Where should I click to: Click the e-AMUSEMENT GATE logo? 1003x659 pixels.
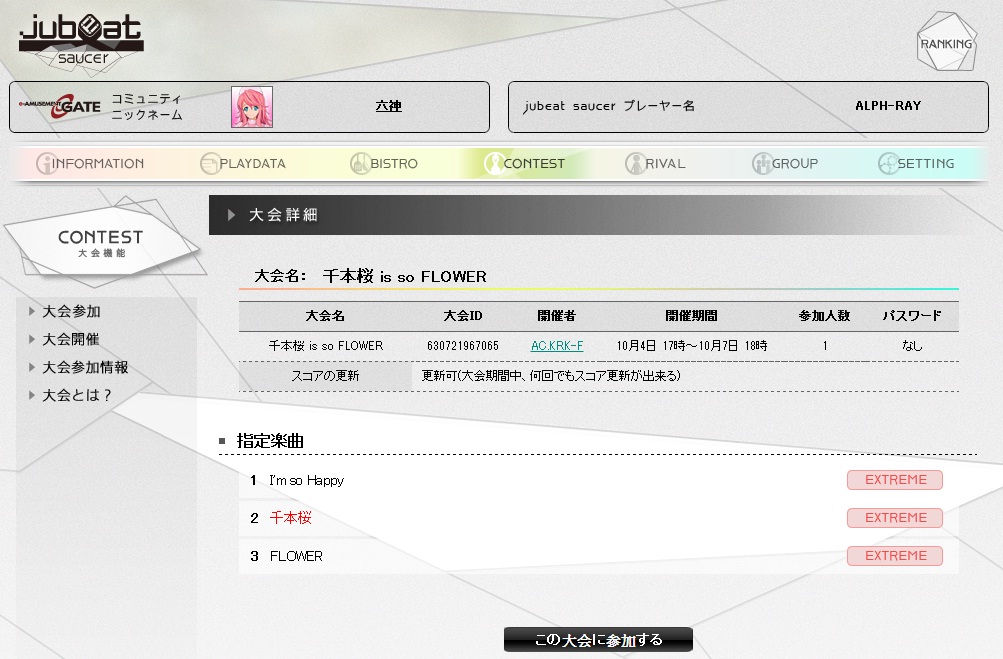(59, 106)
